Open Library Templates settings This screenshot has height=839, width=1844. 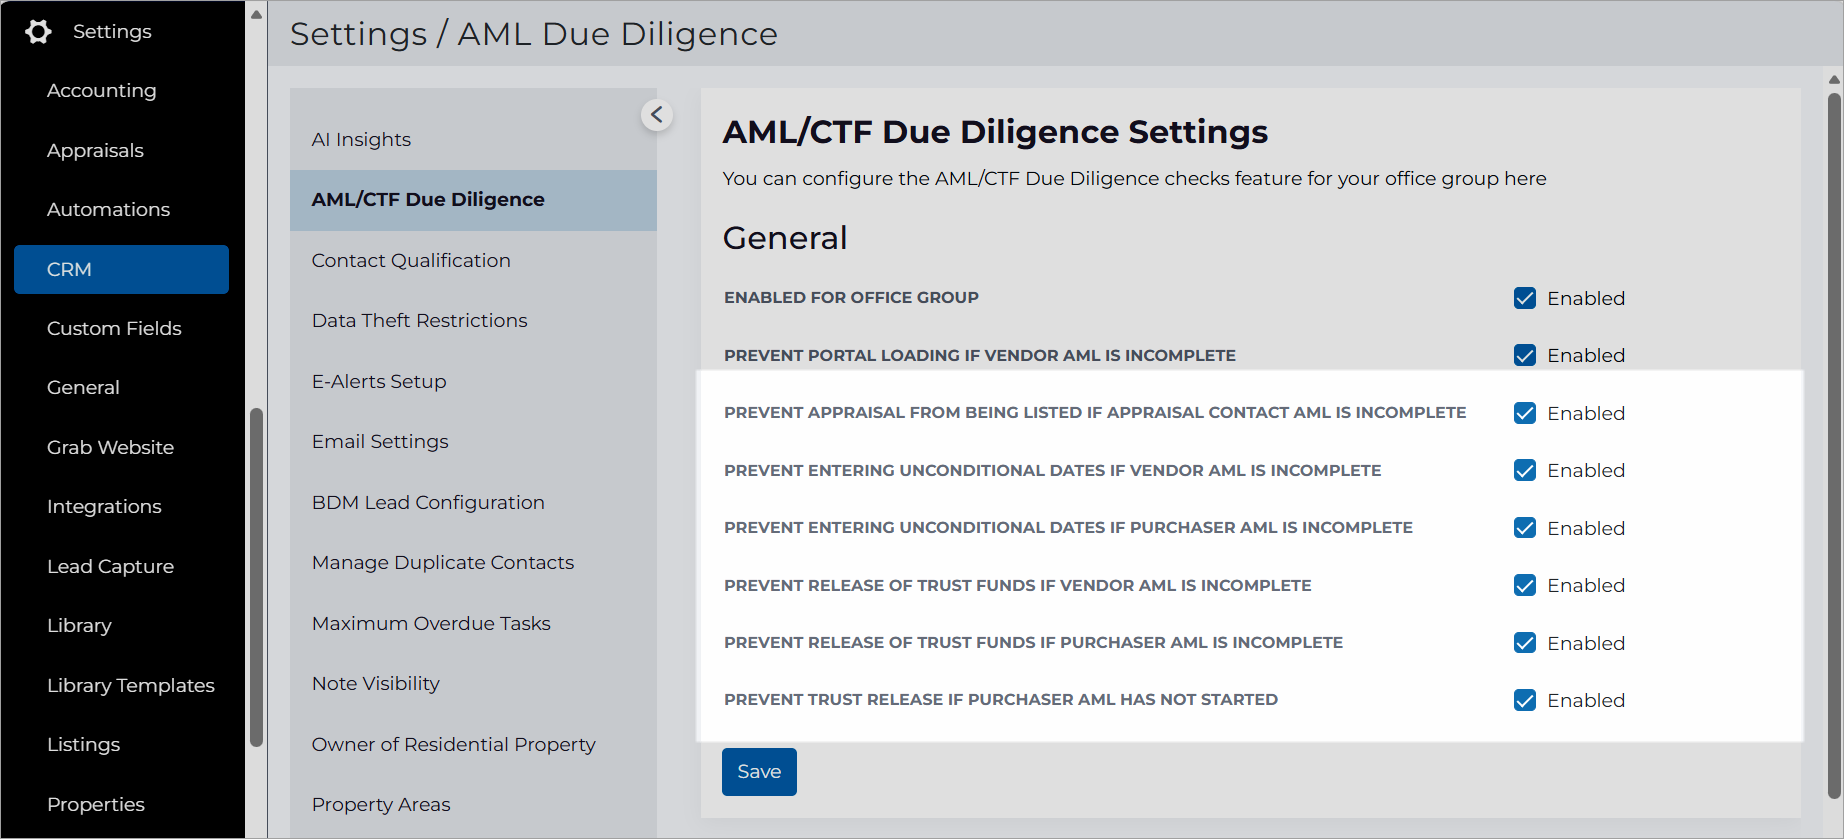131,686
